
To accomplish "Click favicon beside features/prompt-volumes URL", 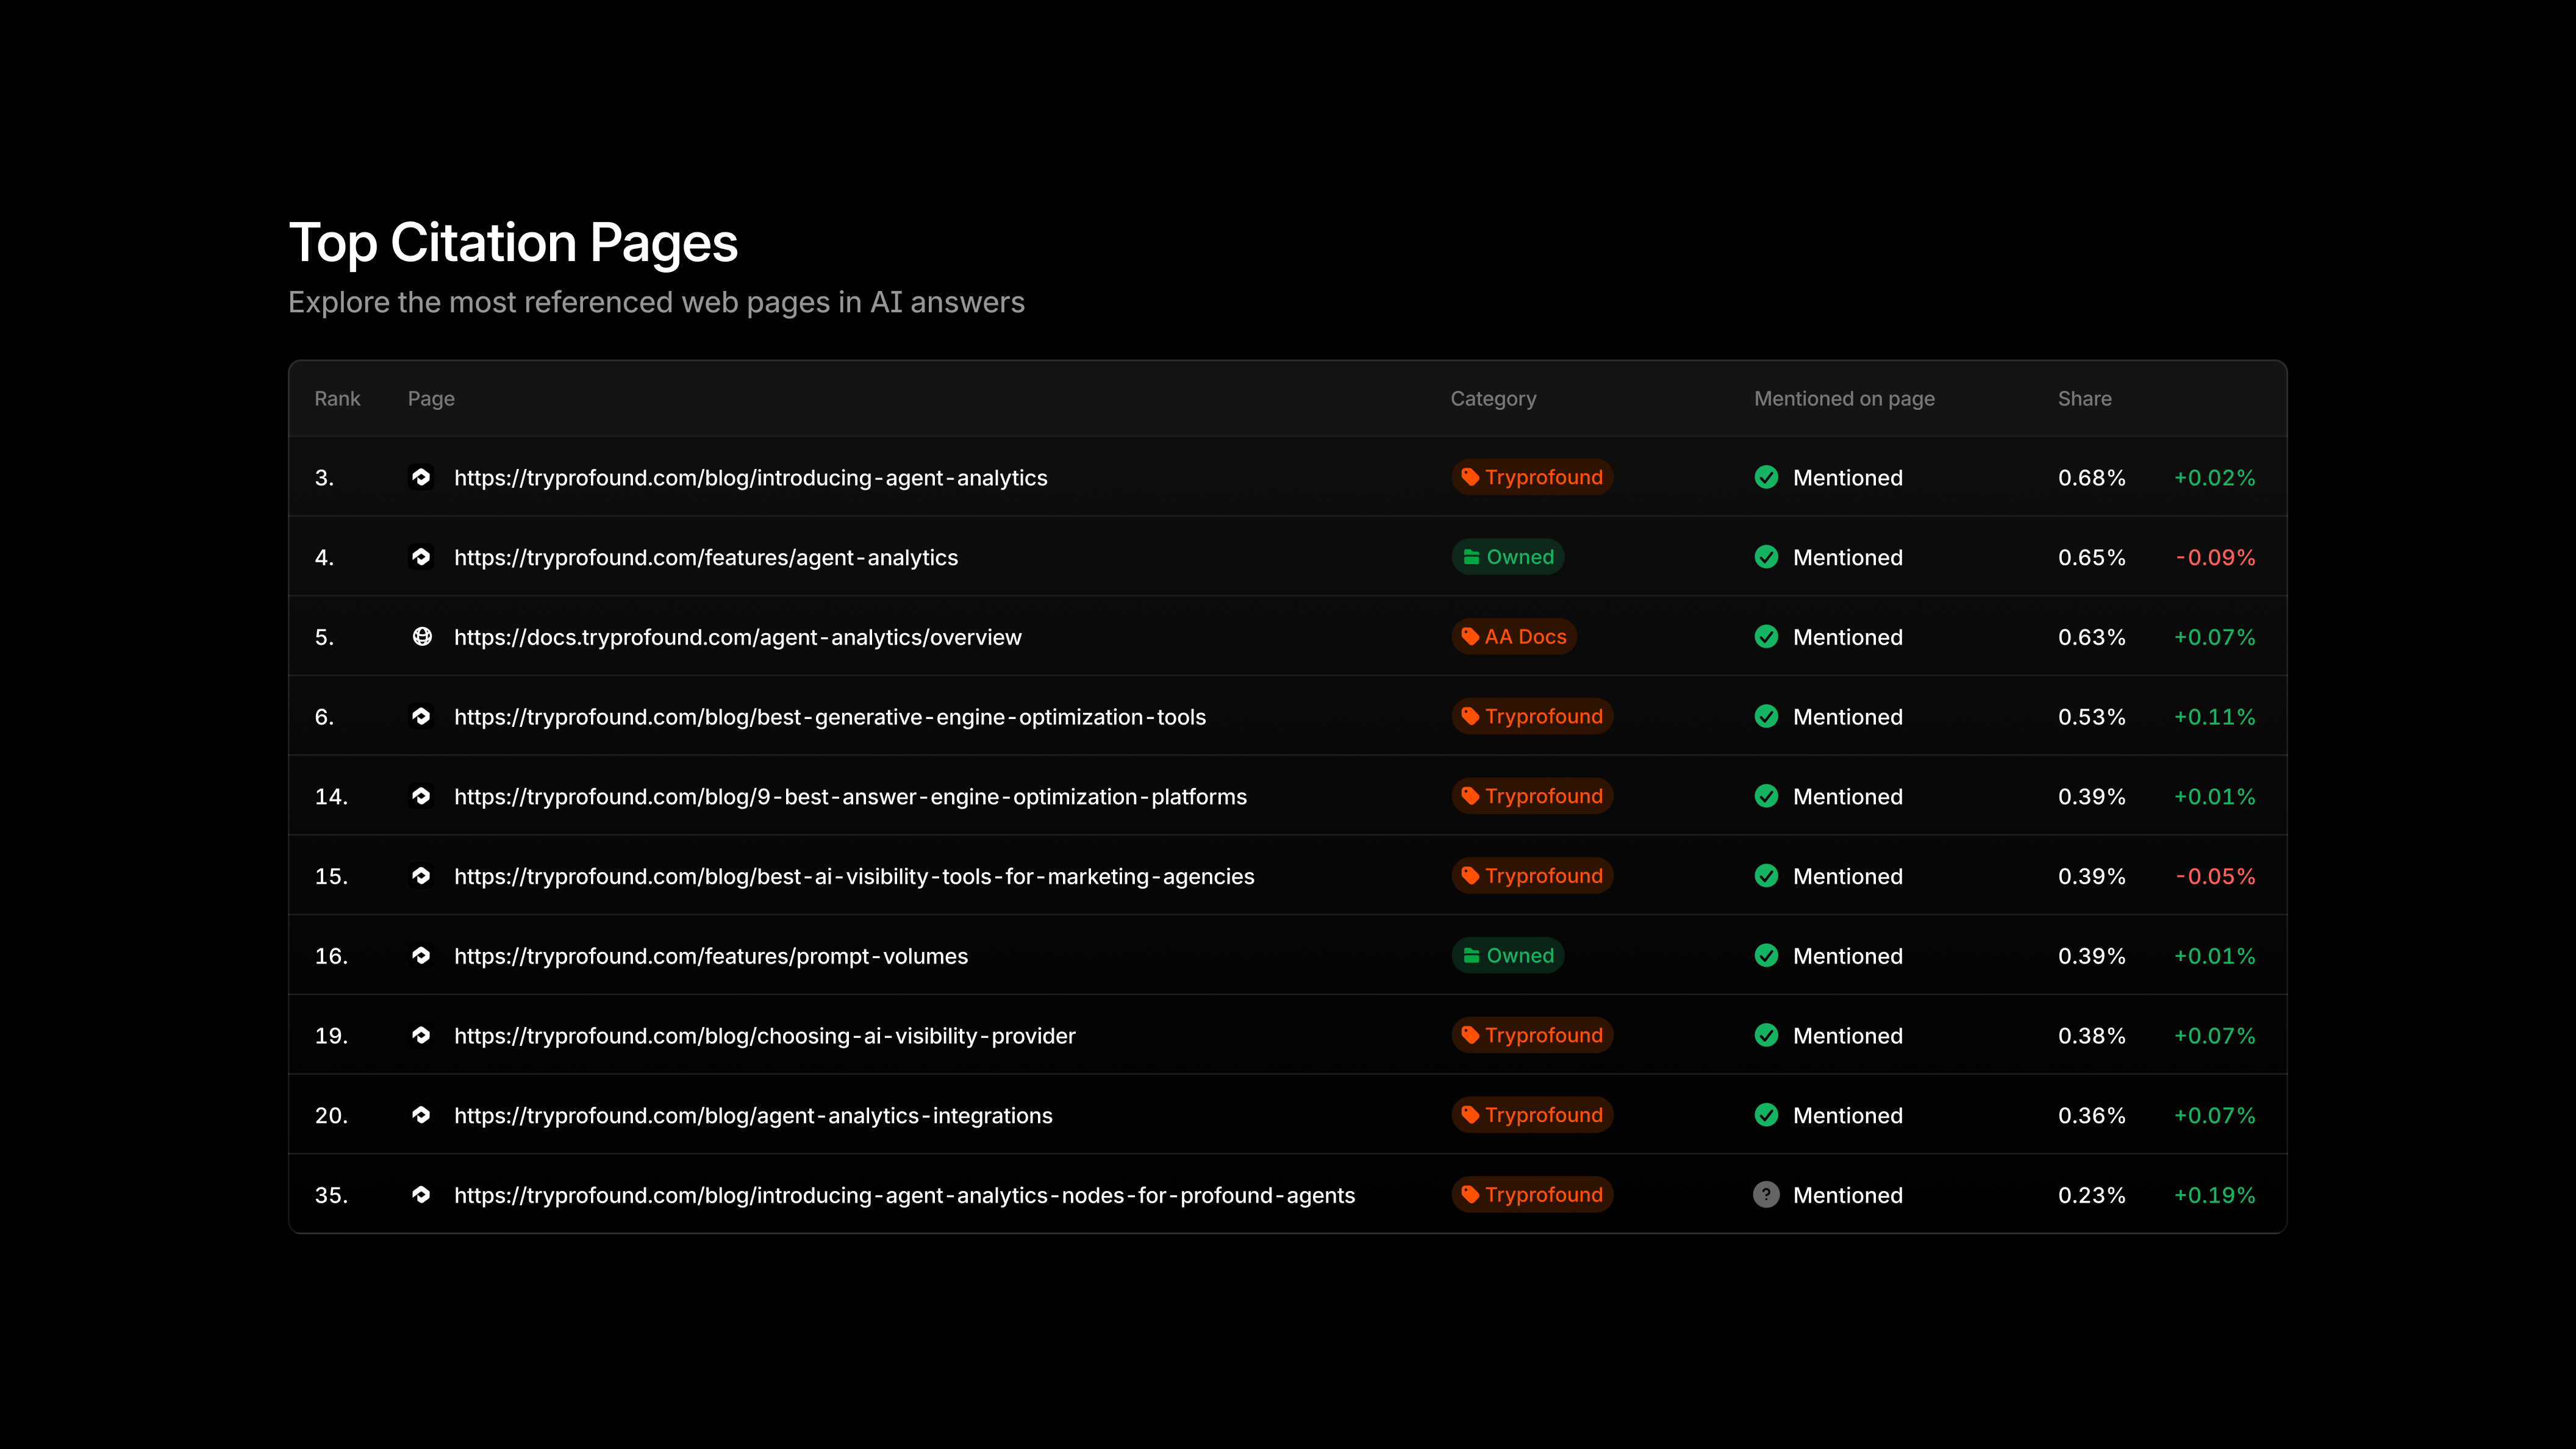I will pyautogui.click(x=421, y=955).
